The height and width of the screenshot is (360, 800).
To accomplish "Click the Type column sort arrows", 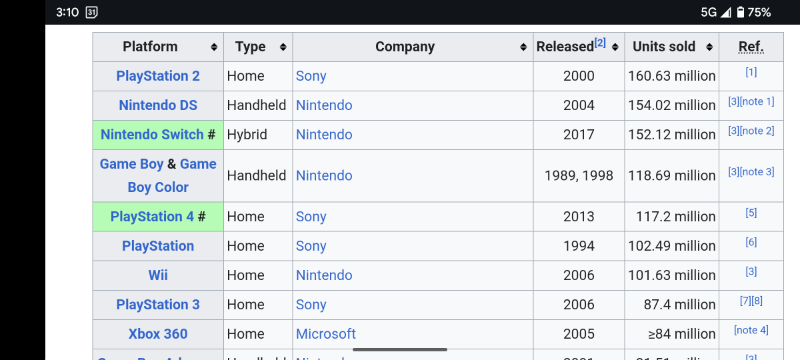I will (283, 47).
